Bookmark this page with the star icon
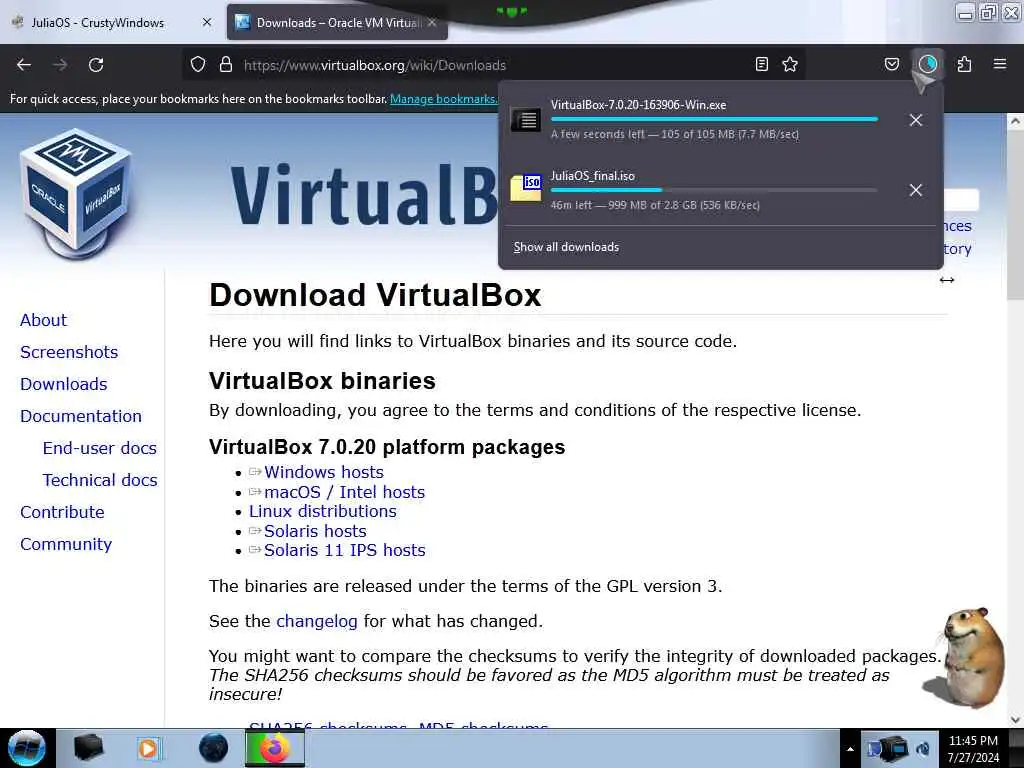Image resolution: width=1024 pixels, height=768 pixels. (x=790, y=64)
